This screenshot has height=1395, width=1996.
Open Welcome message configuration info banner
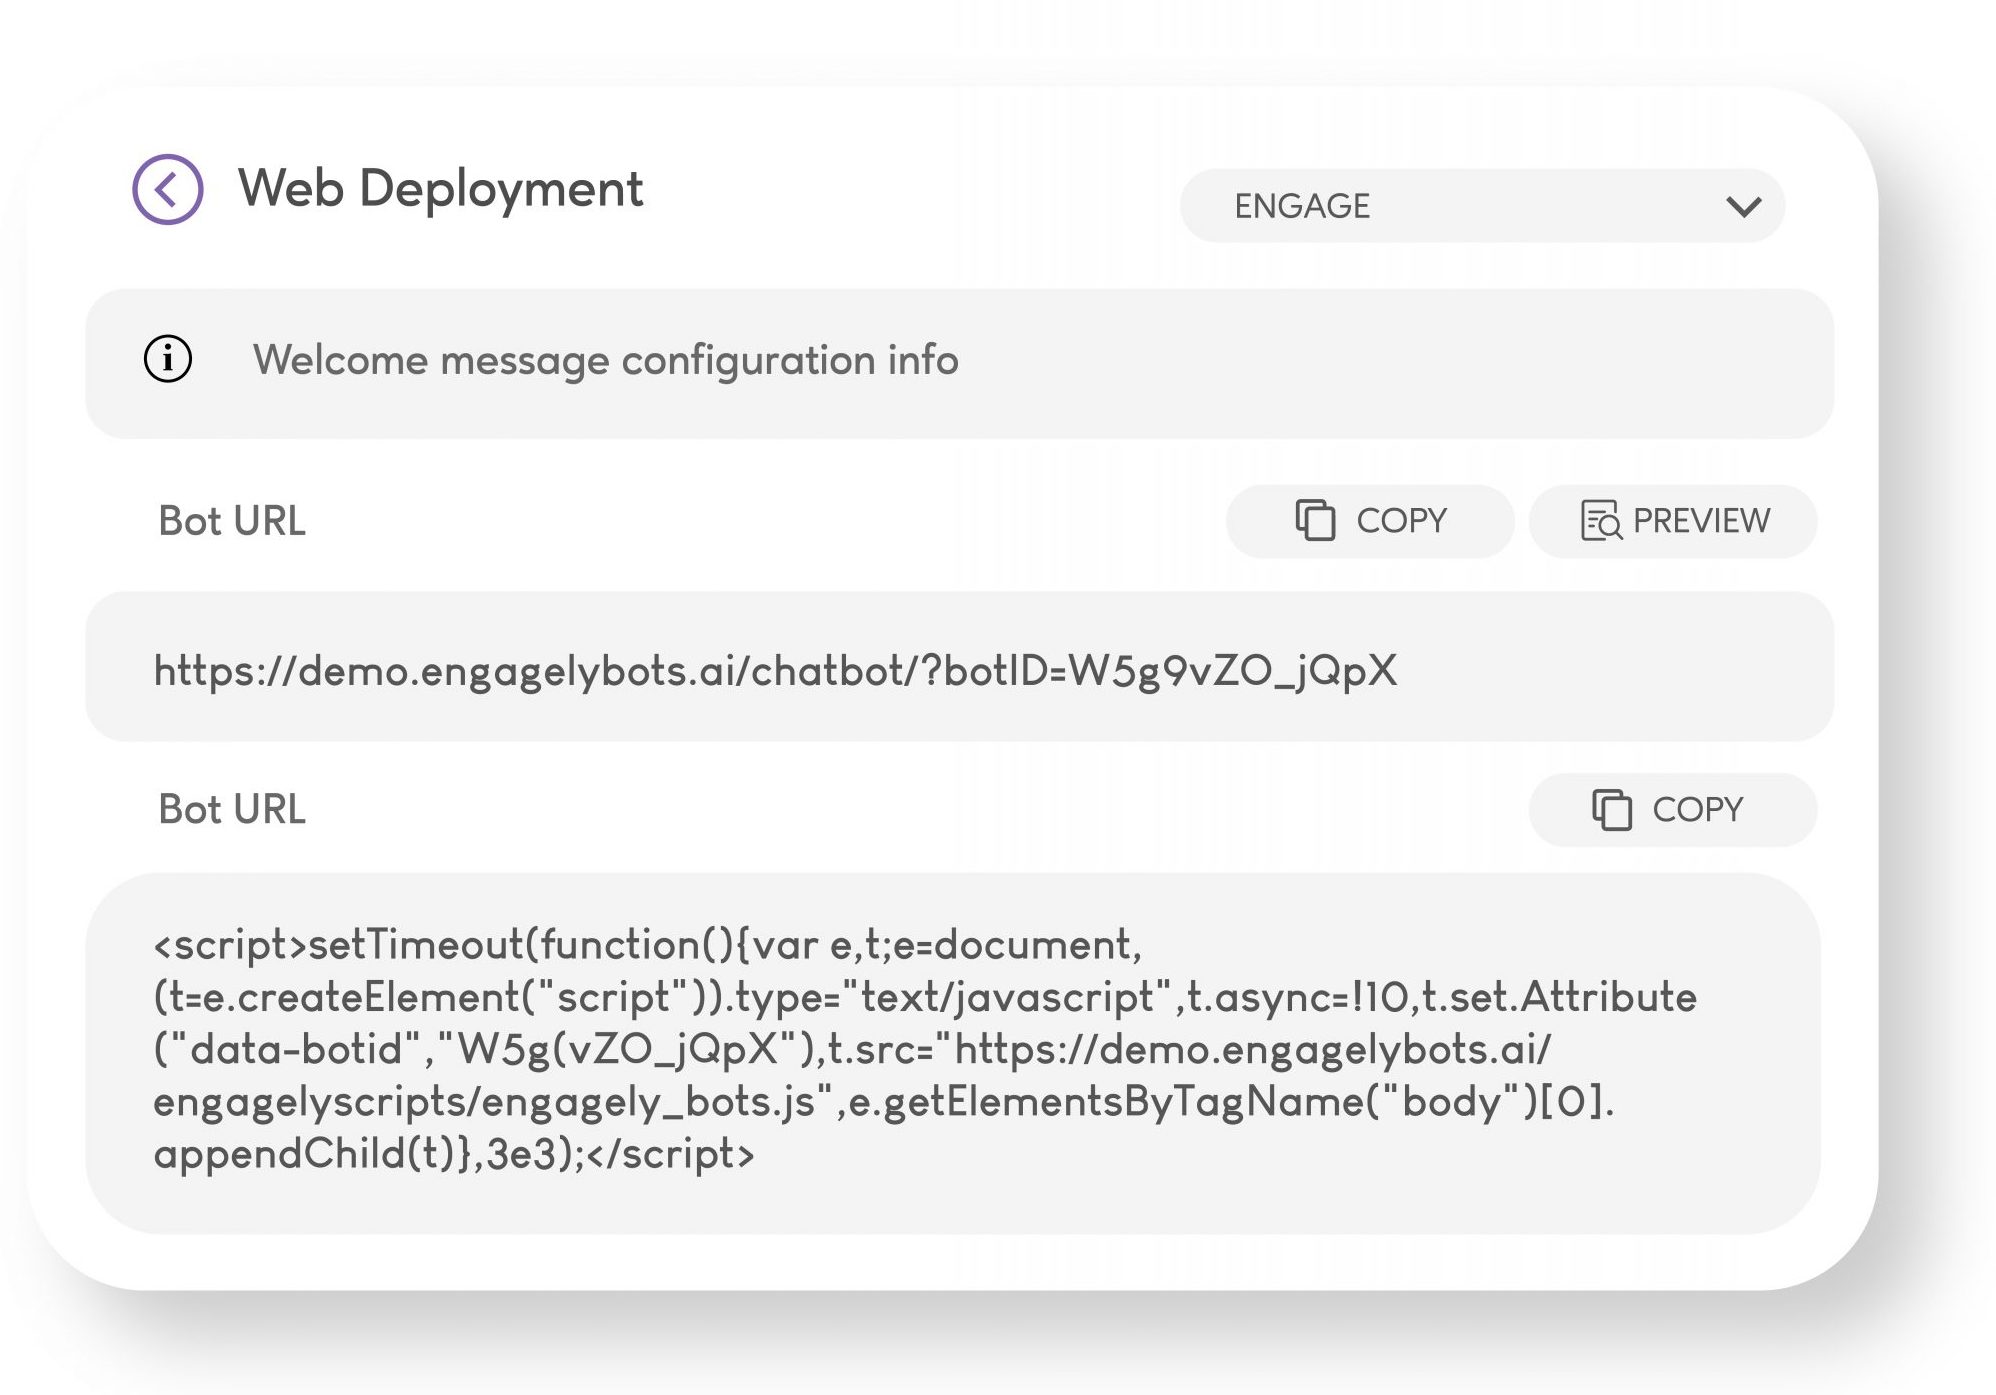(x=959, y=363)
